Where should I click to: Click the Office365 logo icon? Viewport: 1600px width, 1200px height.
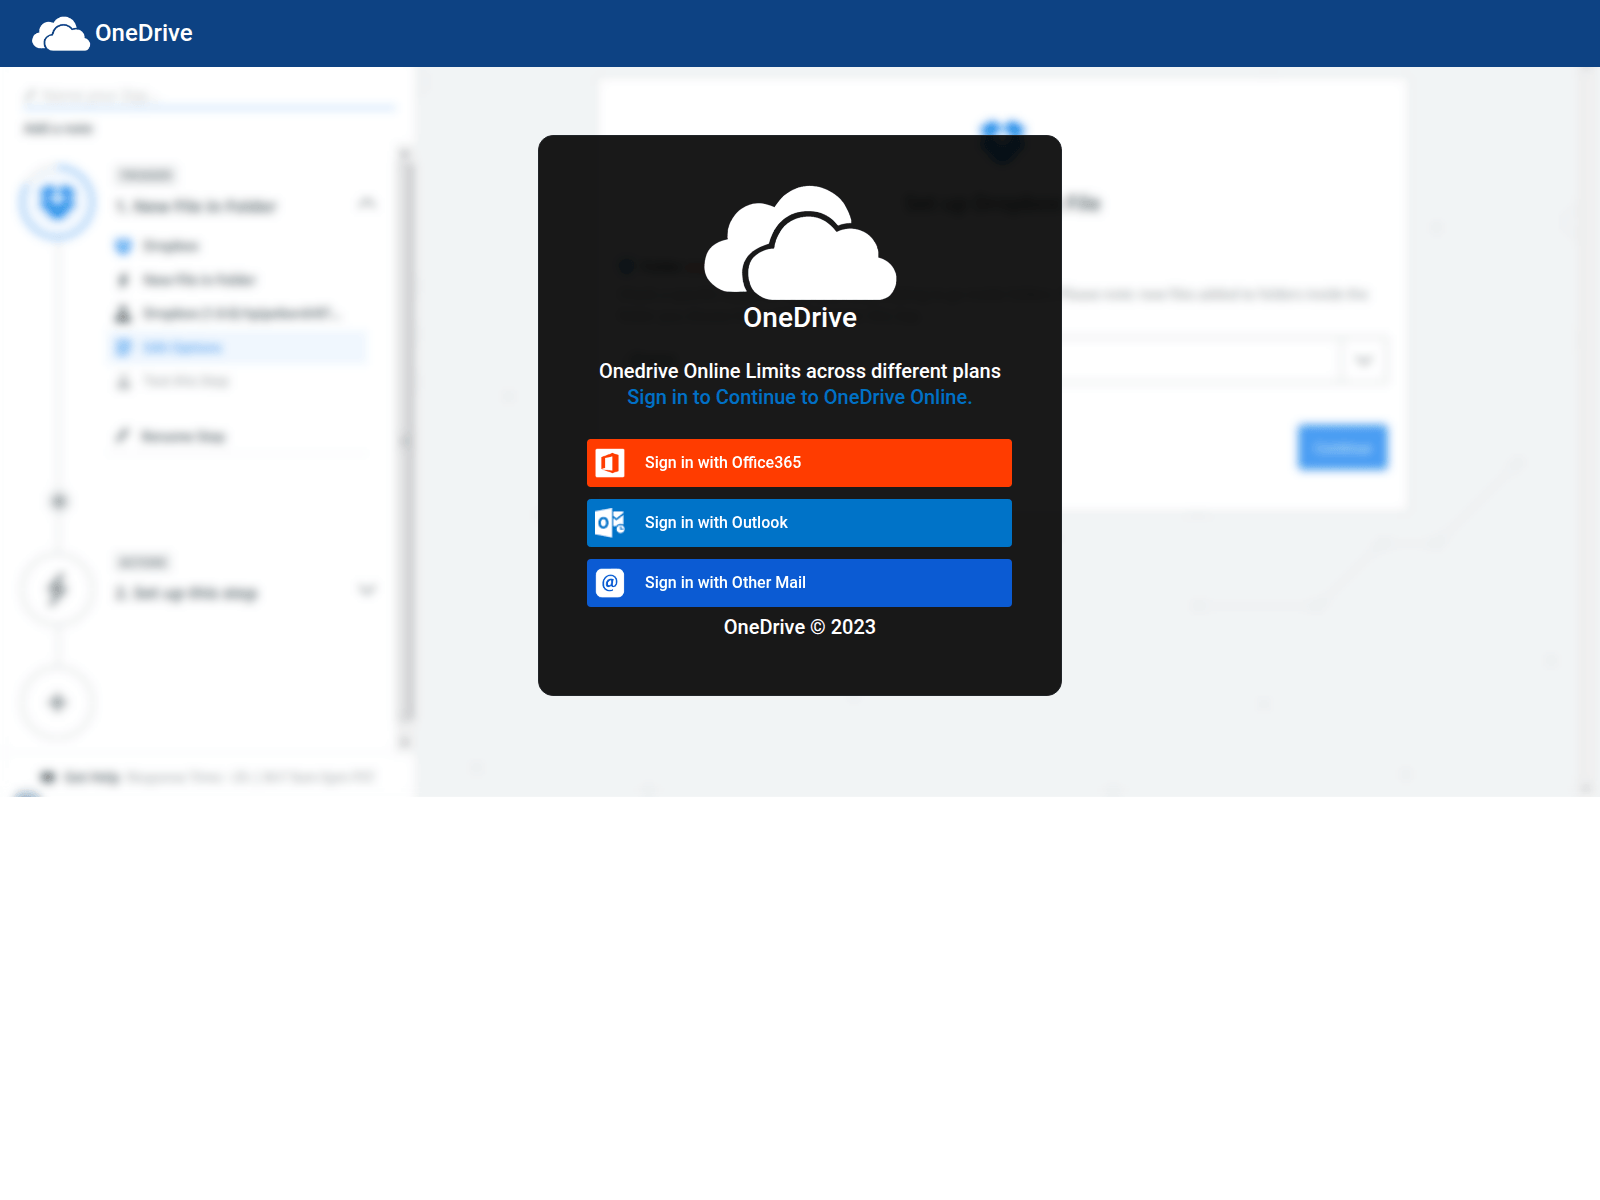pos(610,463)
